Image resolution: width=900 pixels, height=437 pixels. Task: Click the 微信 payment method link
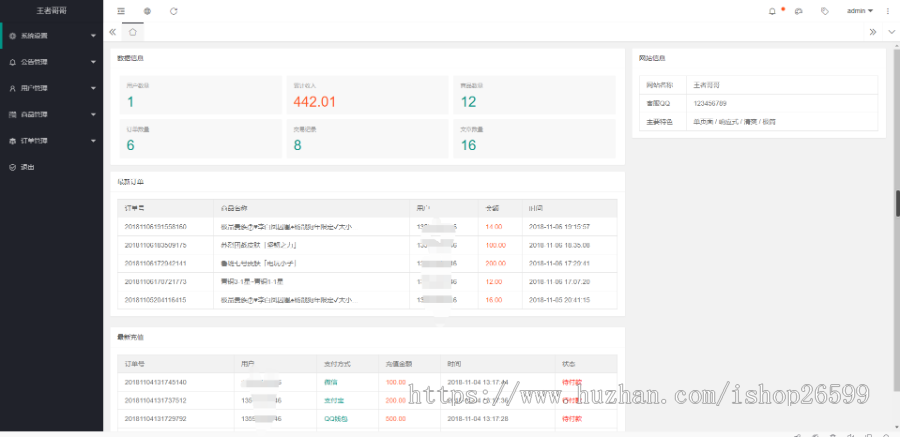click(330, 382)
